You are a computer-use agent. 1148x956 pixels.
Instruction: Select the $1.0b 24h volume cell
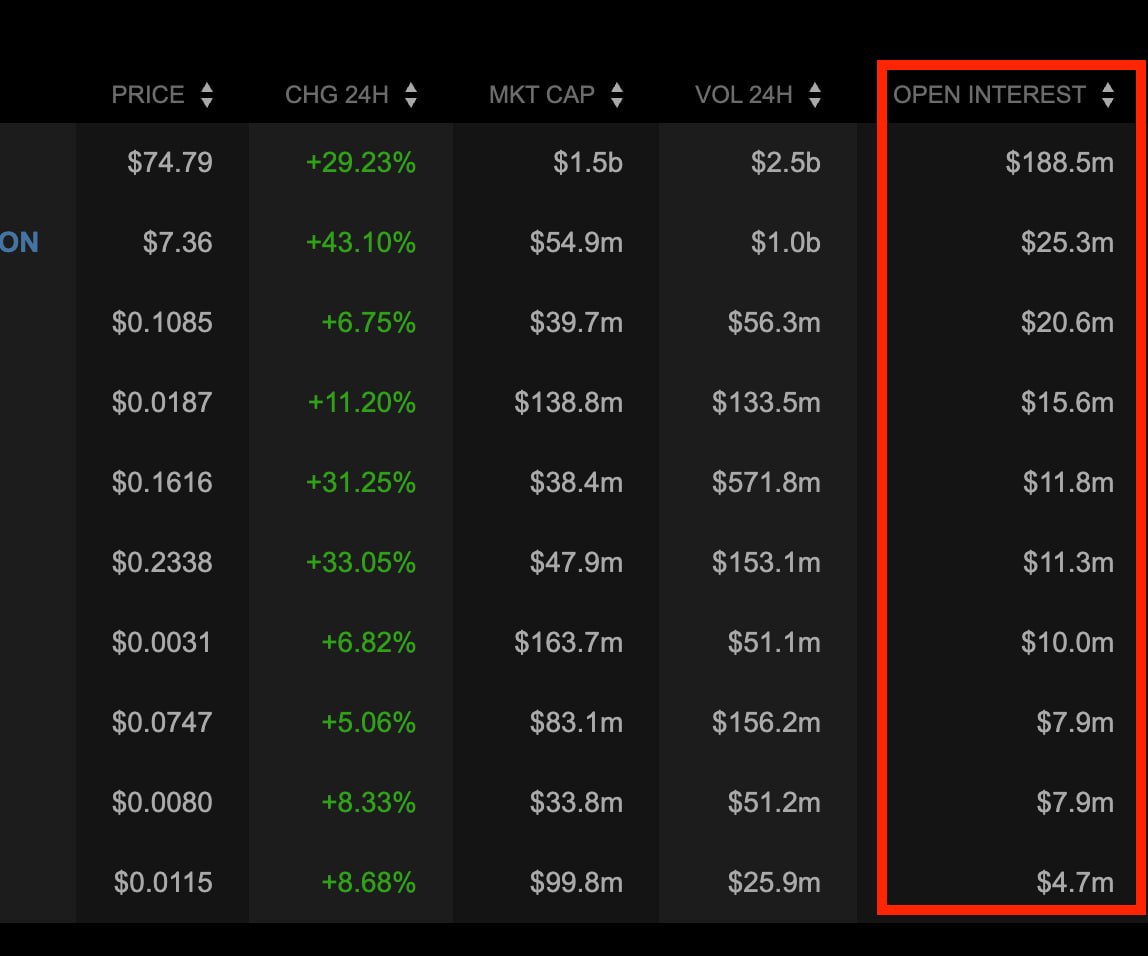point(786,242)
